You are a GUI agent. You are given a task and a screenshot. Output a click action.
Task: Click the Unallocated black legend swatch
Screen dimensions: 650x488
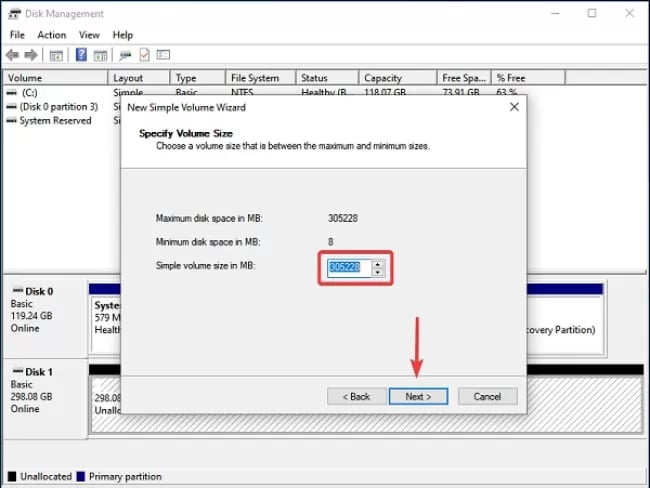click(12, 476)
